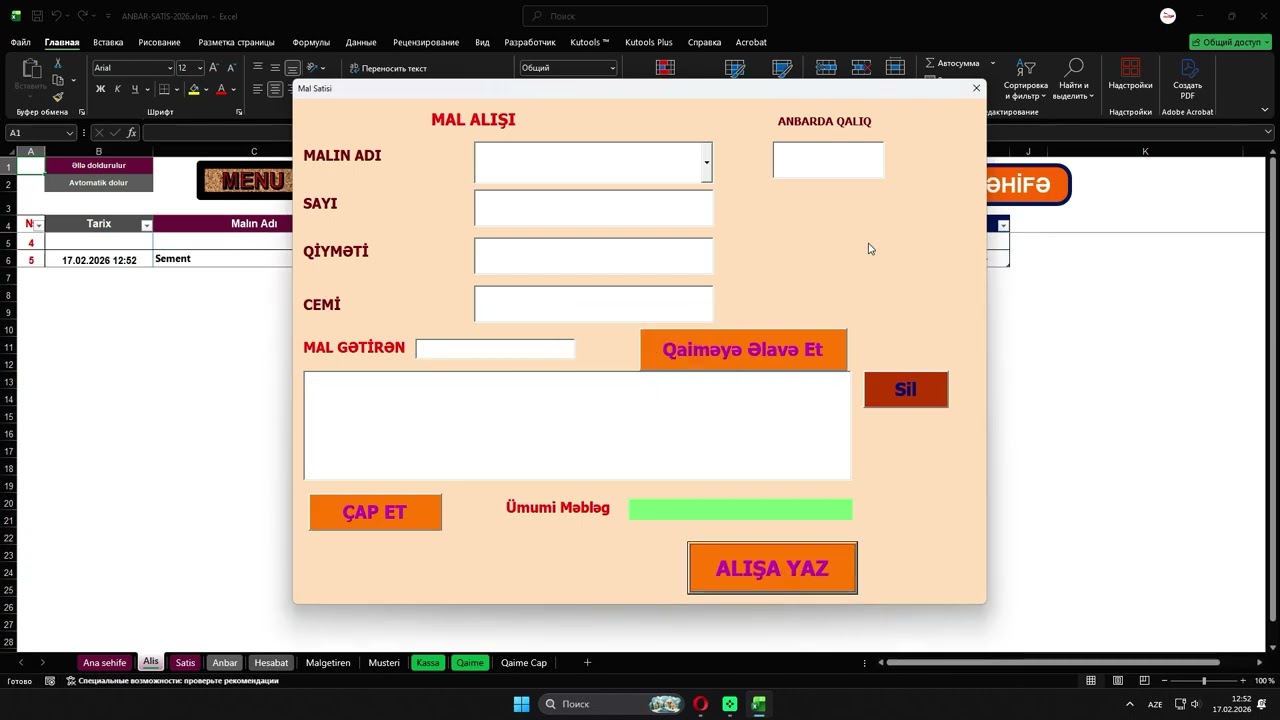Viewport: 1280px width, 720px height.
Task: Toggle middle vertical alignment icon
Action: pyautogui.click(x=275, y=68)
